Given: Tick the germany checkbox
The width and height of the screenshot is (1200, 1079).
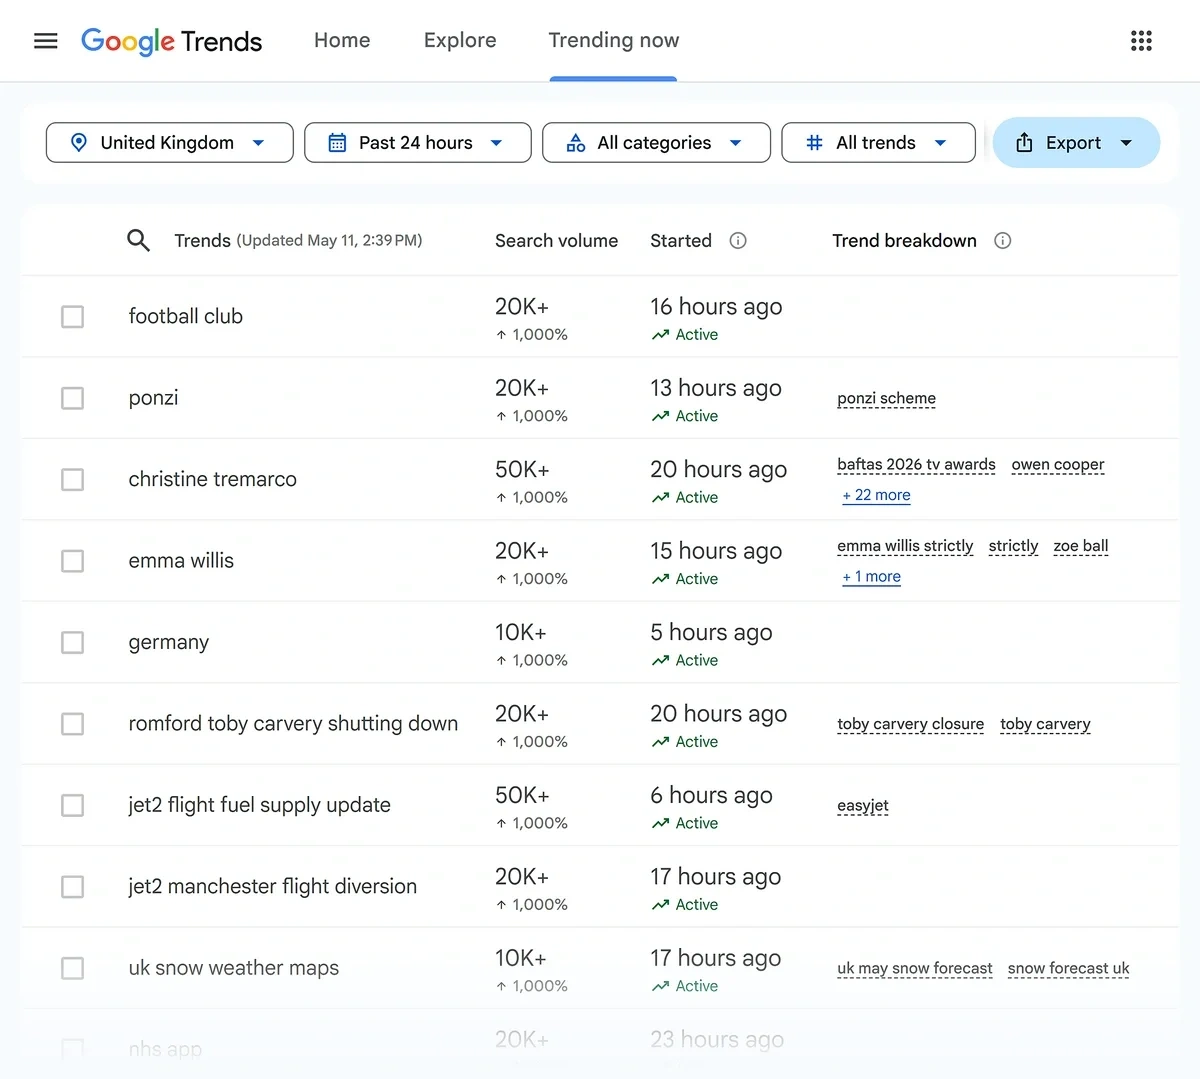Looking at the screenshot, I should pos(72,642).
